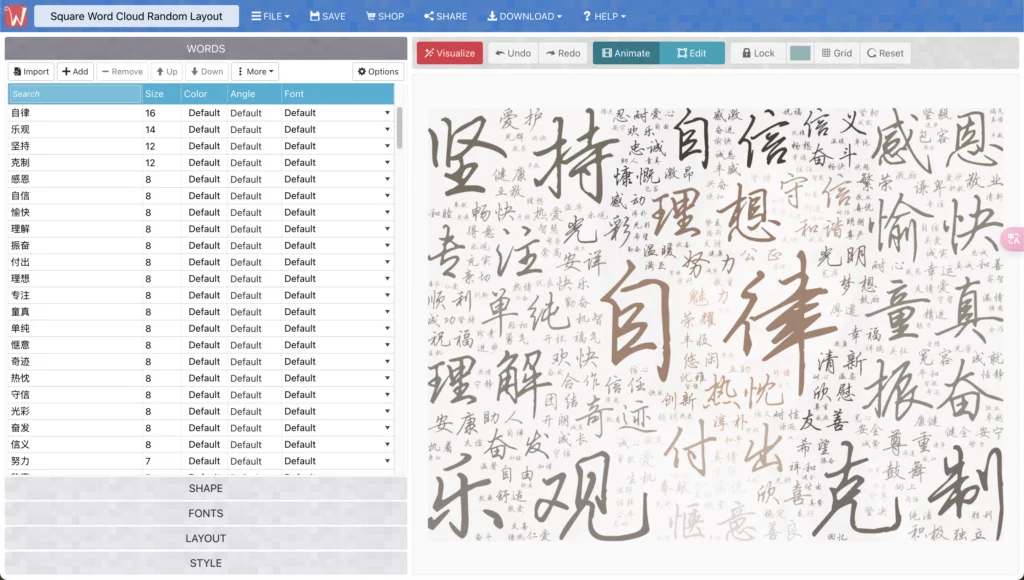Viewport: 1024px width, 580px height.
Task: Open the teal color swatch
Action: (800, 53)
